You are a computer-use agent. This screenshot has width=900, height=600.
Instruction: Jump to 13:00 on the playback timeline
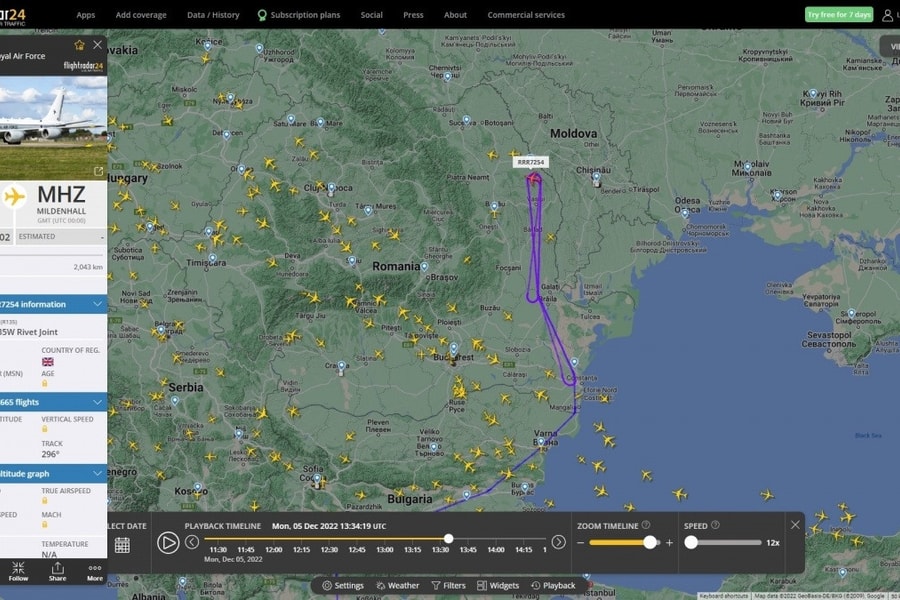click(x=385, y=549)
